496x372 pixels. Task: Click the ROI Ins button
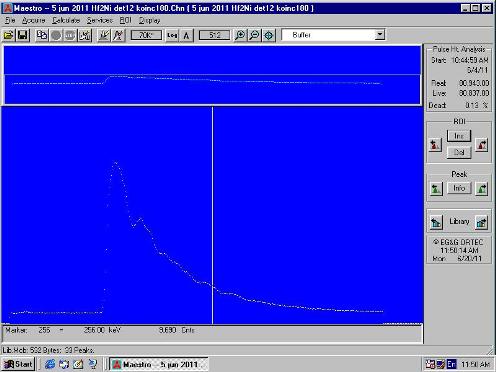459,136
